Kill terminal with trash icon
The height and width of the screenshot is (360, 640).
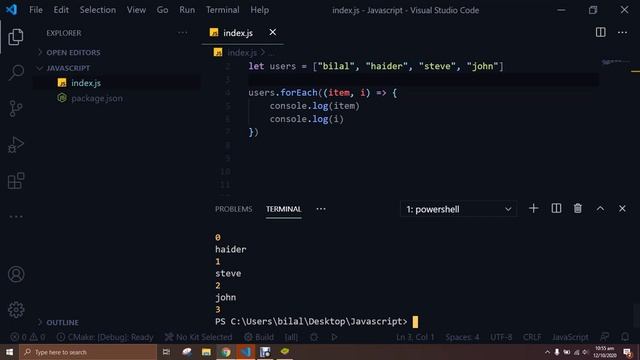tap(578, 209)
